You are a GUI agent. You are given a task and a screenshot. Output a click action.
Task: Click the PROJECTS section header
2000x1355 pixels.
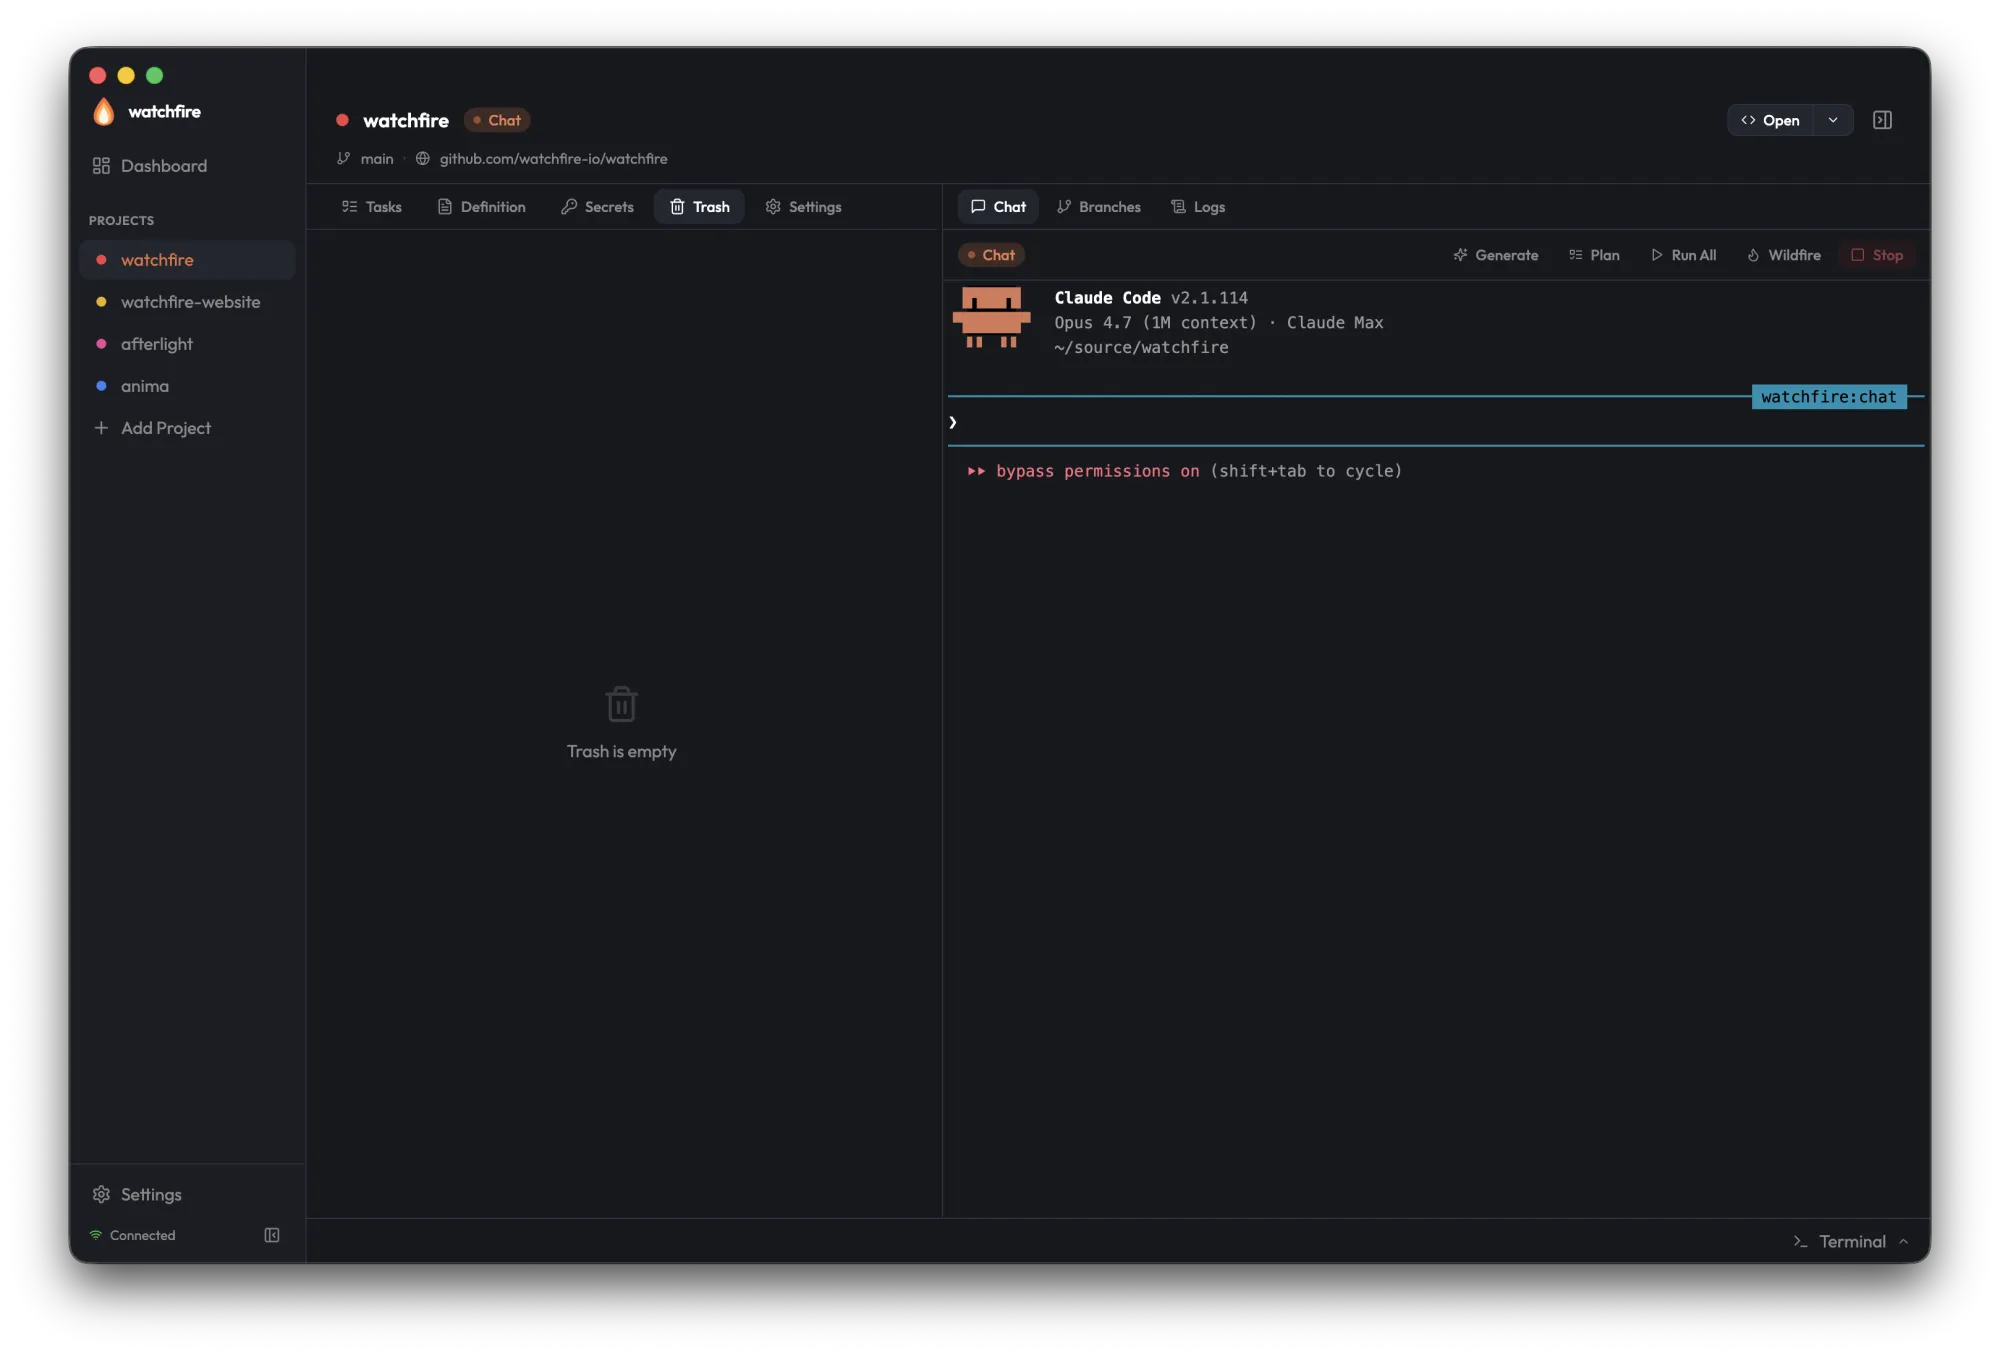tap(121, 220)
